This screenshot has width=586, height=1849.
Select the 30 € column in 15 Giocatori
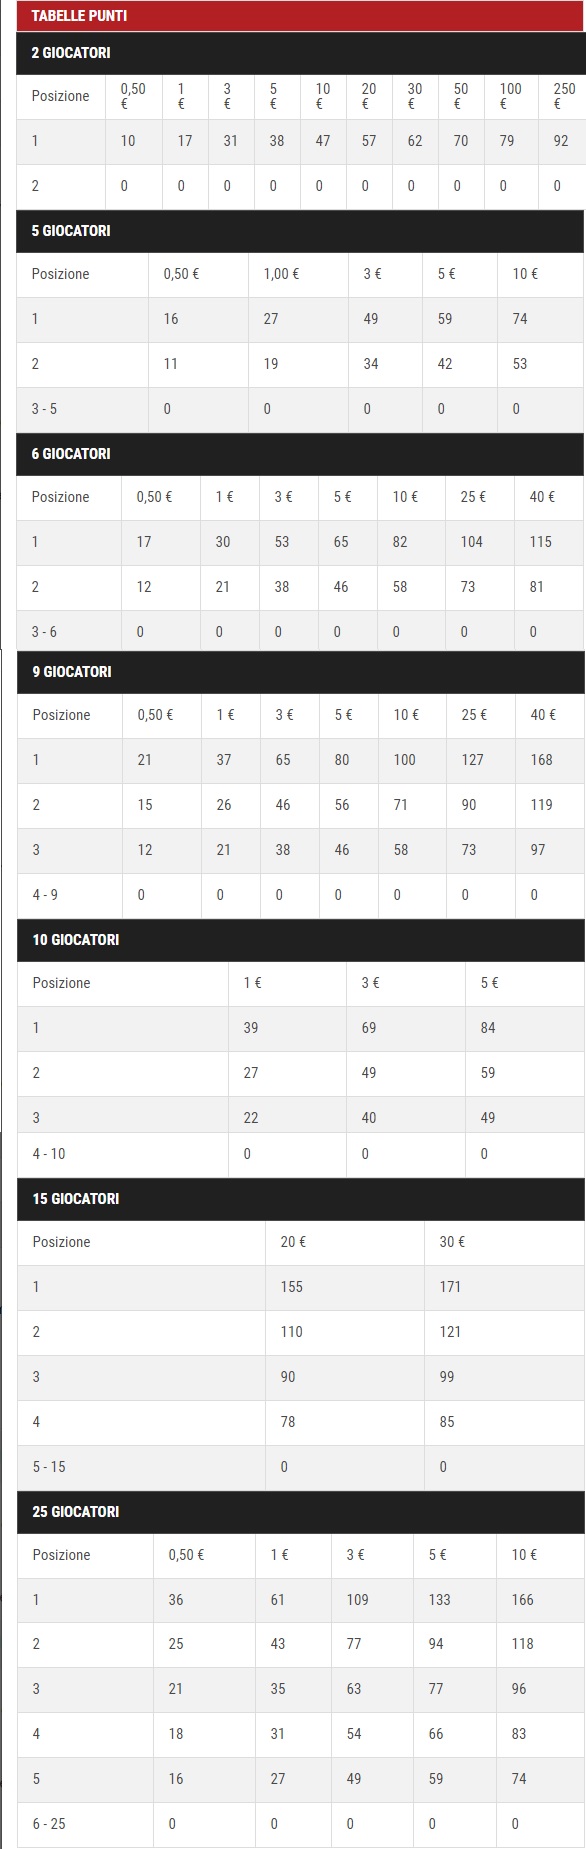(450, 1242)
